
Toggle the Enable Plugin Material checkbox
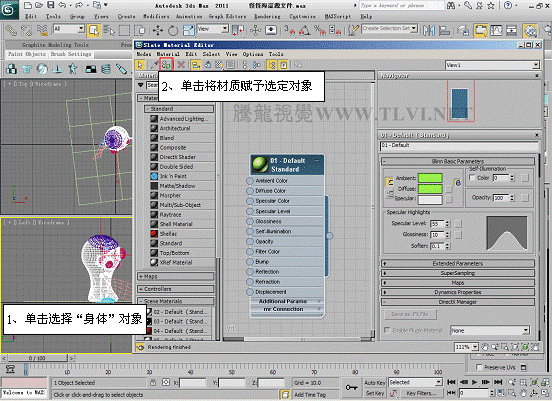tap(387, 330)
